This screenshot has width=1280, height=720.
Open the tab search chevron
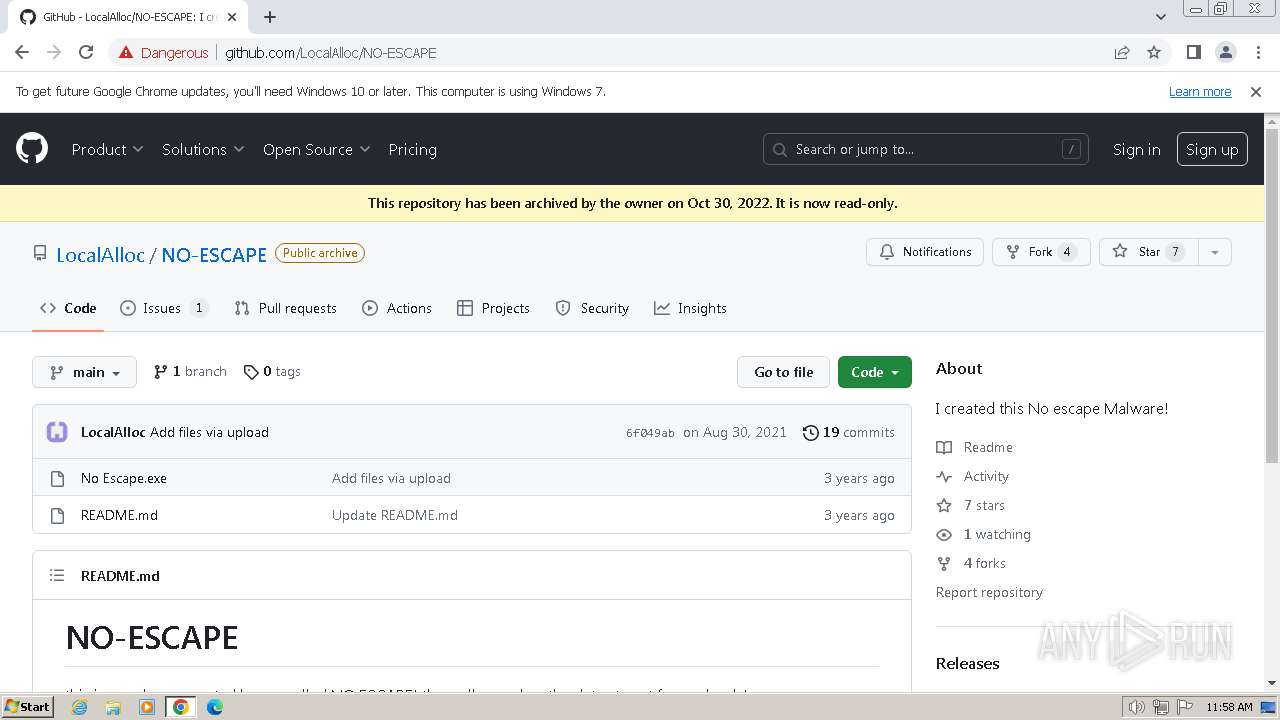(x=1160, y=17)
